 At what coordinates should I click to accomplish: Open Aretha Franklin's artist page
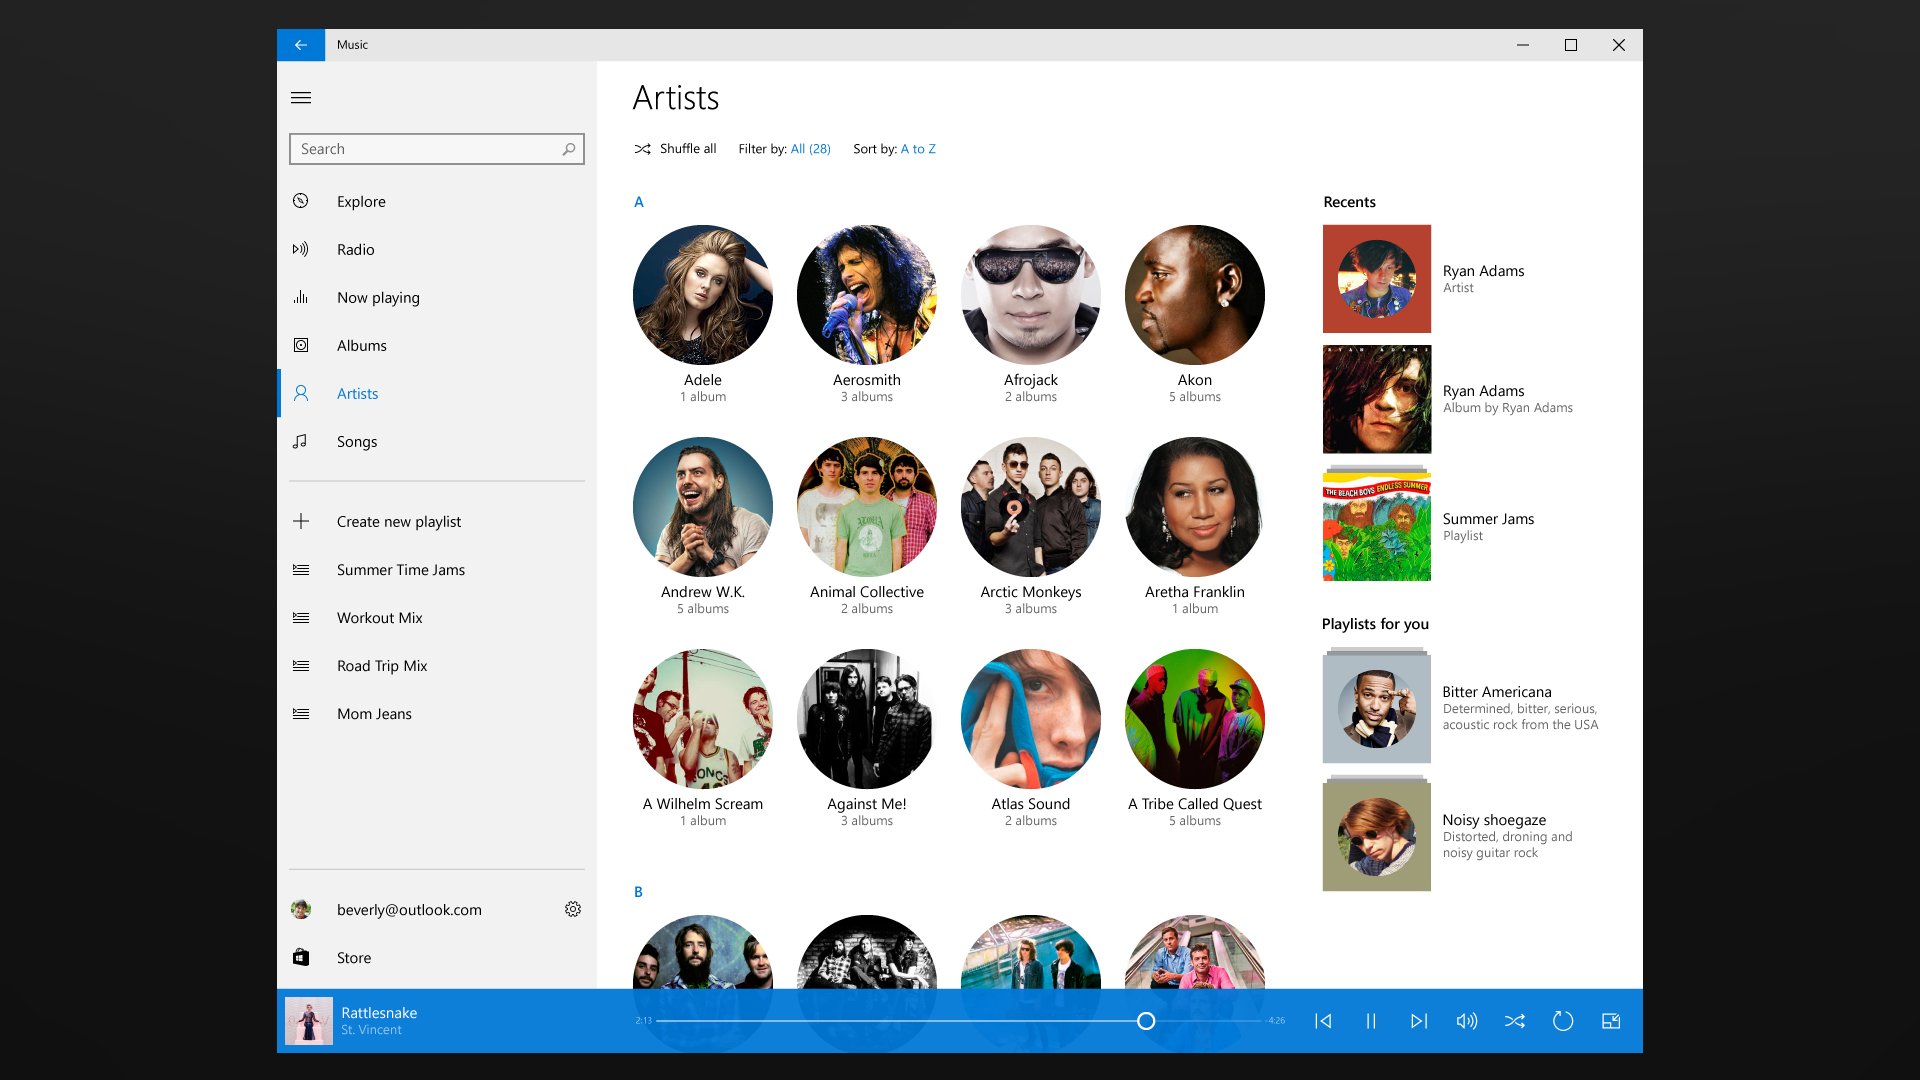tap(1194, 507)
